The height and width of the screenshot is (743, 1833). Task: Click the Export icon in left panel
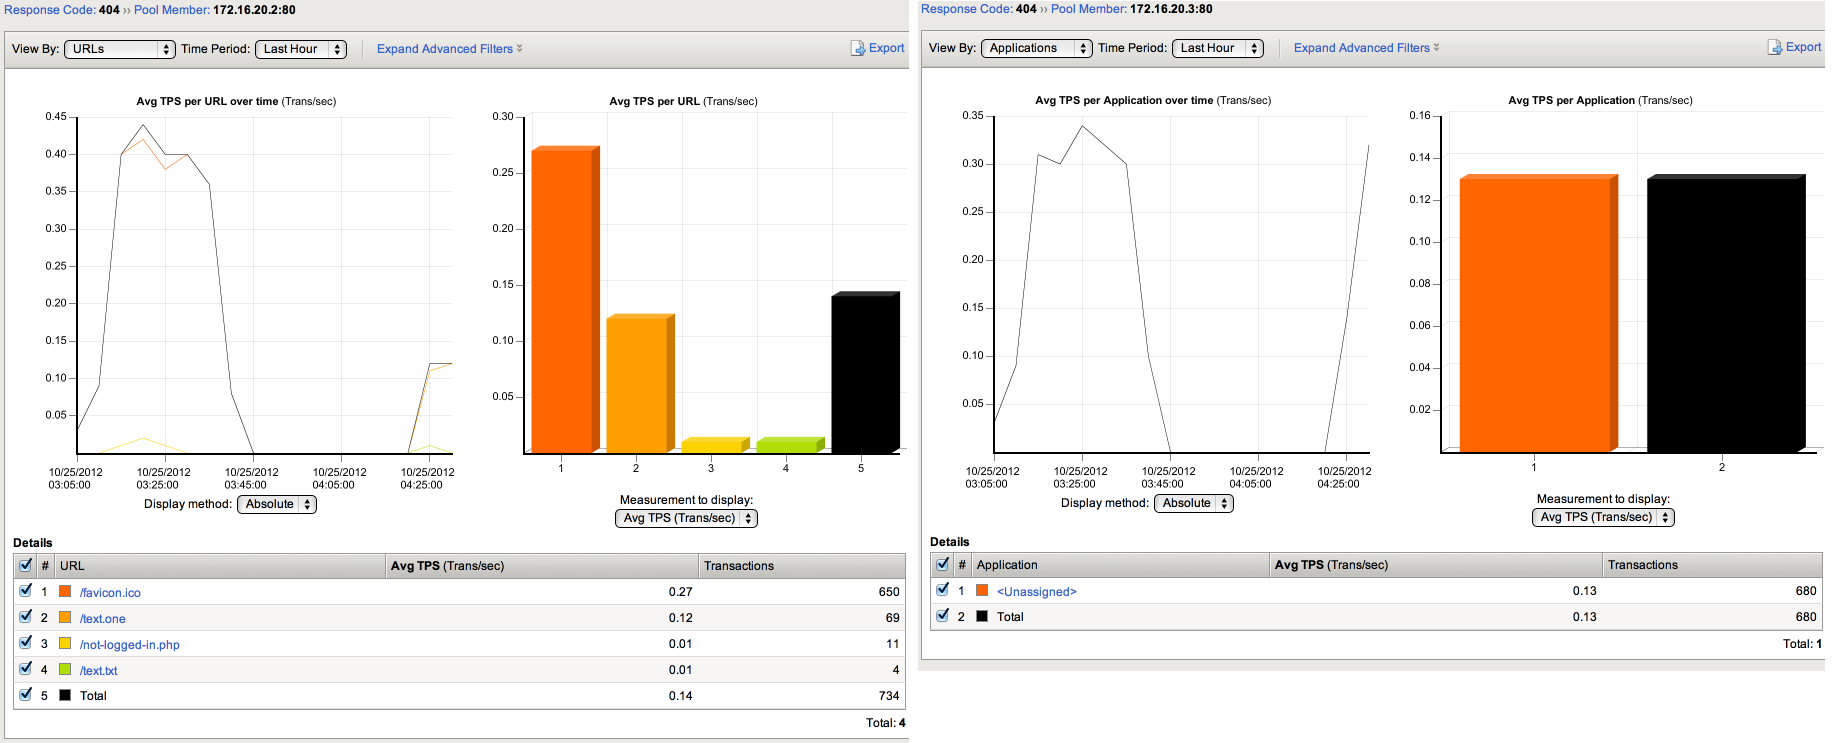tap(857, 48)
